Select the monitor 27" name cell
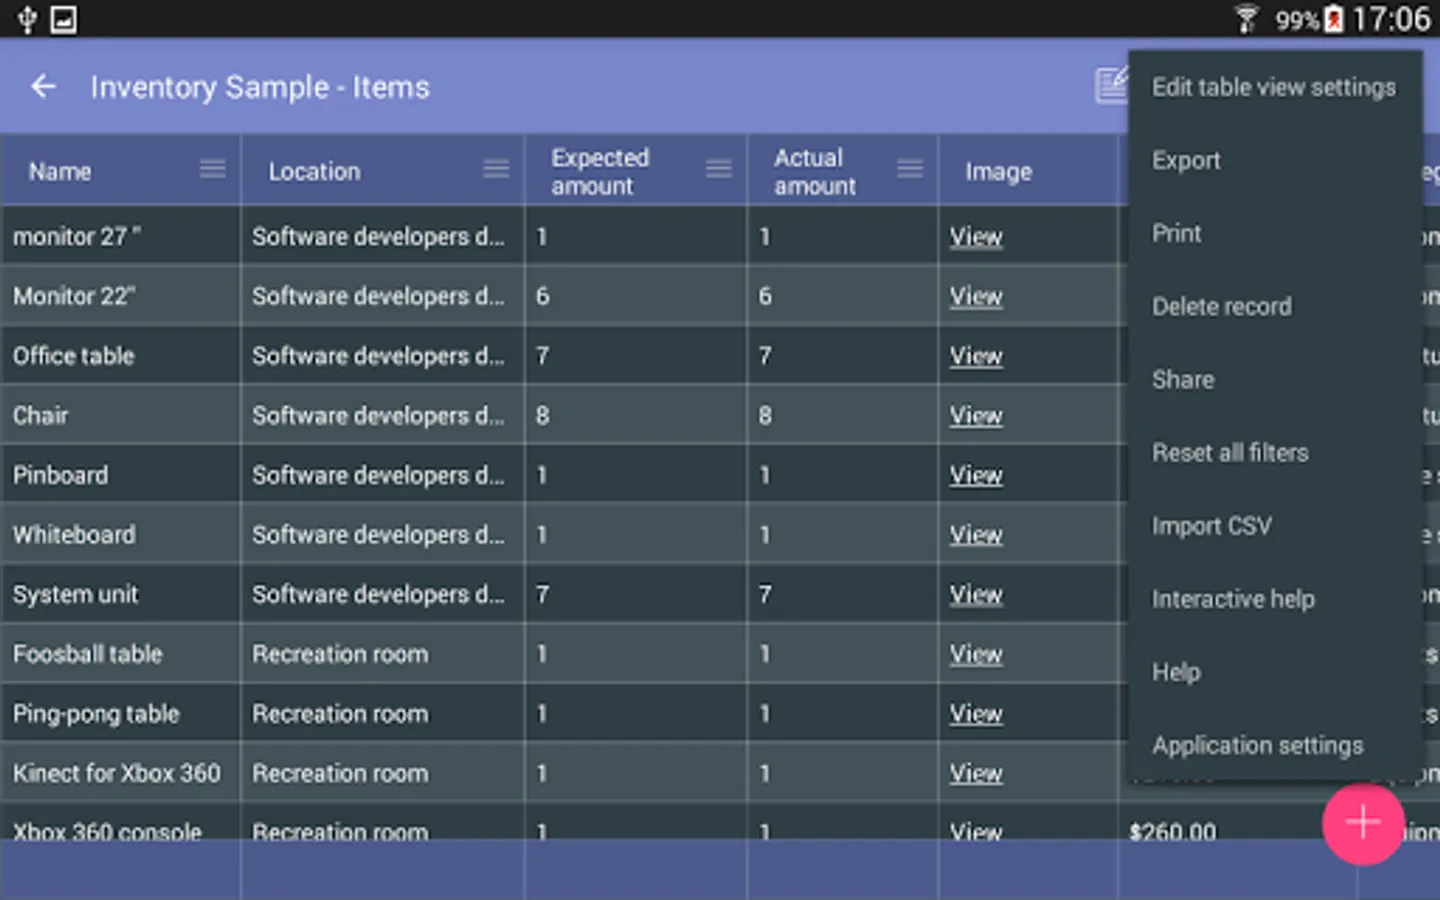This screenshot has height=900, width=1440. (121, 236)
